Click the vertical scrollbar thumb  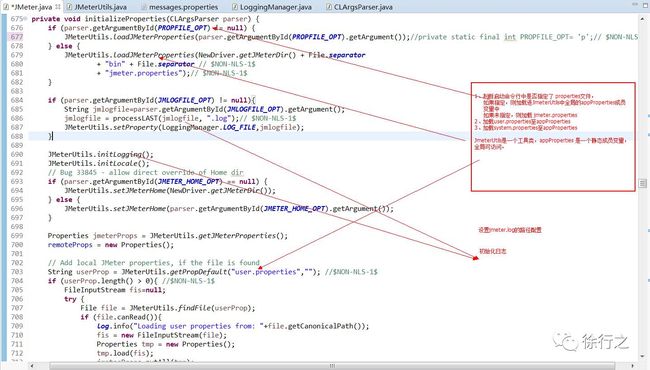(643, 183)
